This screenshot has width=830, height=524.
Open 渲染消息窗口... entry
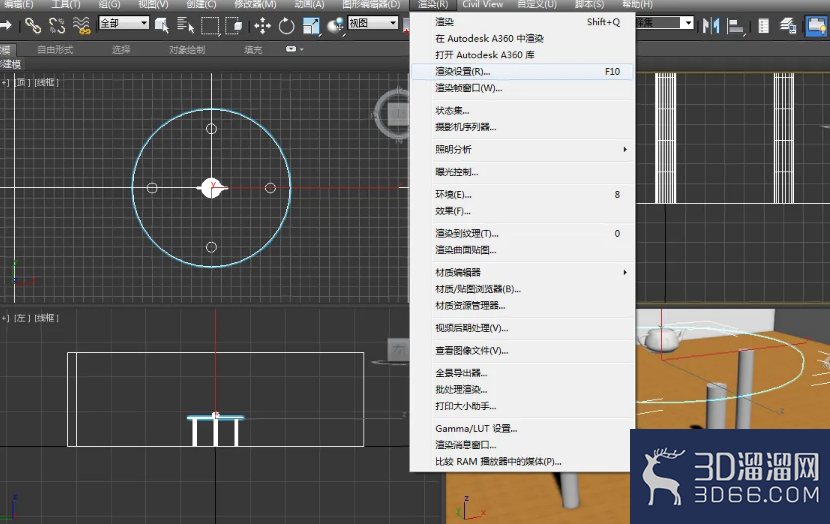pyautogui.click(x=522, y=445)
